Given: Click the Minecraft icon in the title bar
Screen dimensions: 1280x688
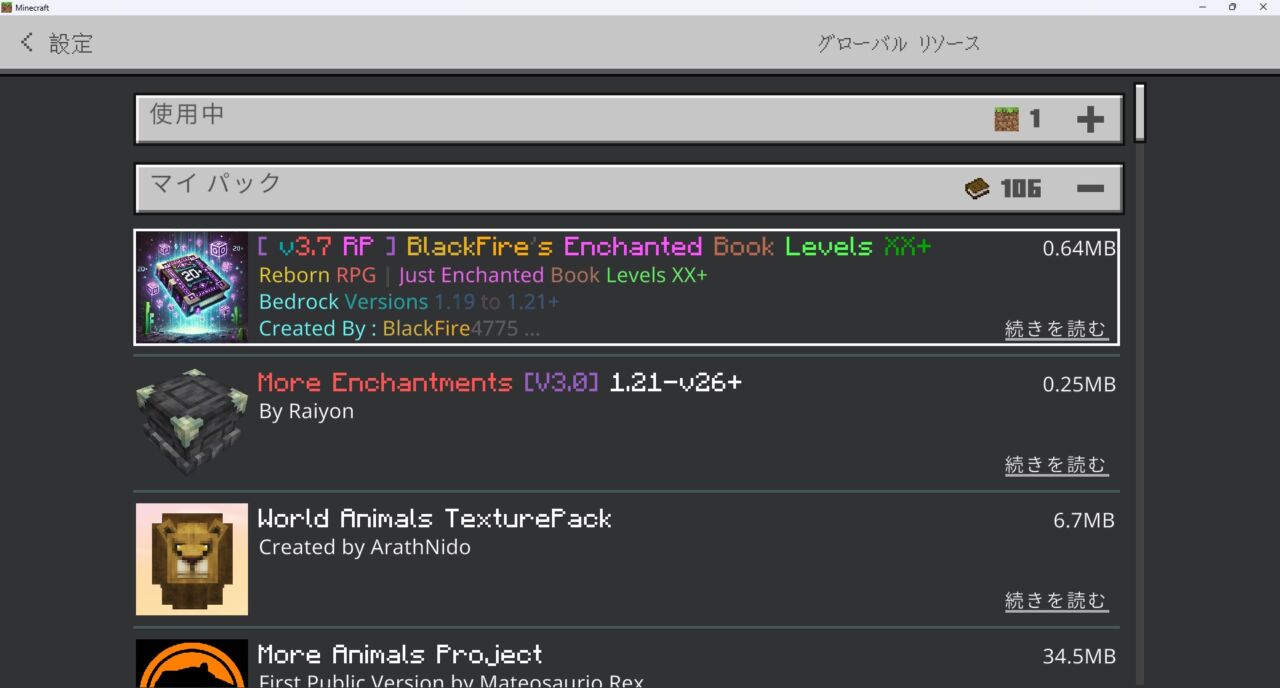Looking at the screenshot, I should 7,7.
